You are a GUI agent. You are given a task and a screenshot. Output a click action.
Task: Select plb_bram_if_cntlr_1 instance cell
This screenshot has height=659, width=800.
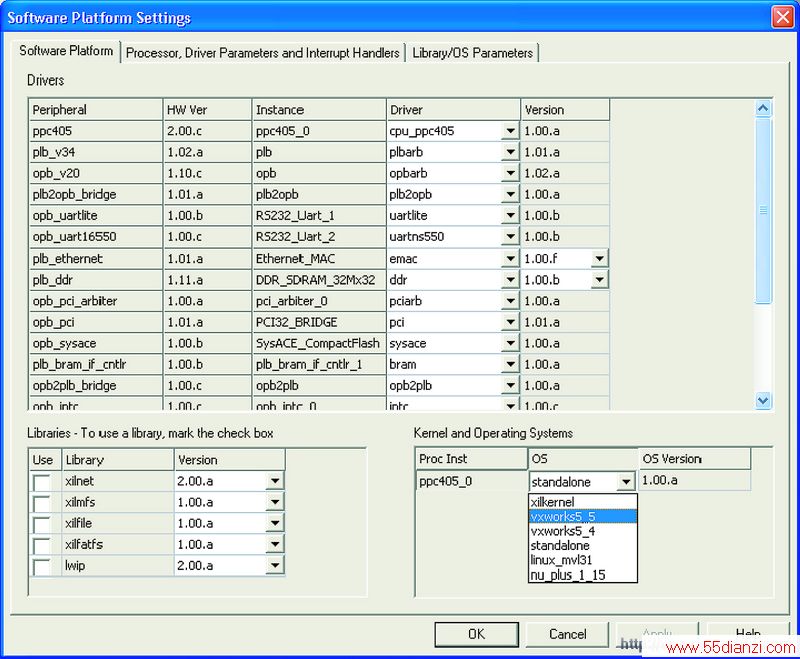coord(319,364)
